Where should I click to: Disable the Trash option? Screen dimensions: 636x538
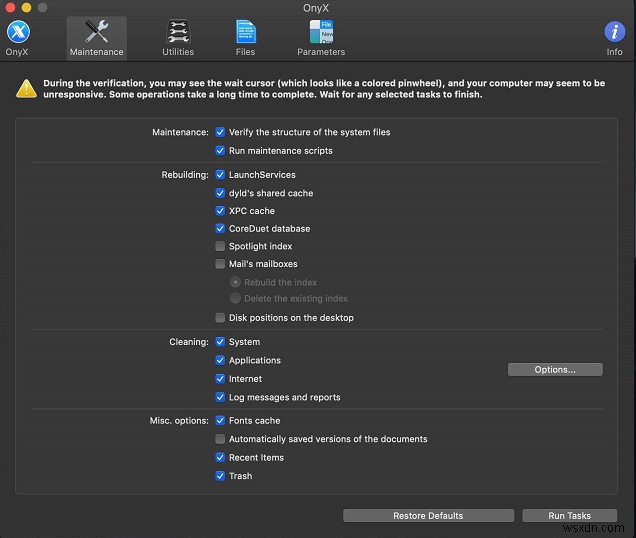point(220,476)
